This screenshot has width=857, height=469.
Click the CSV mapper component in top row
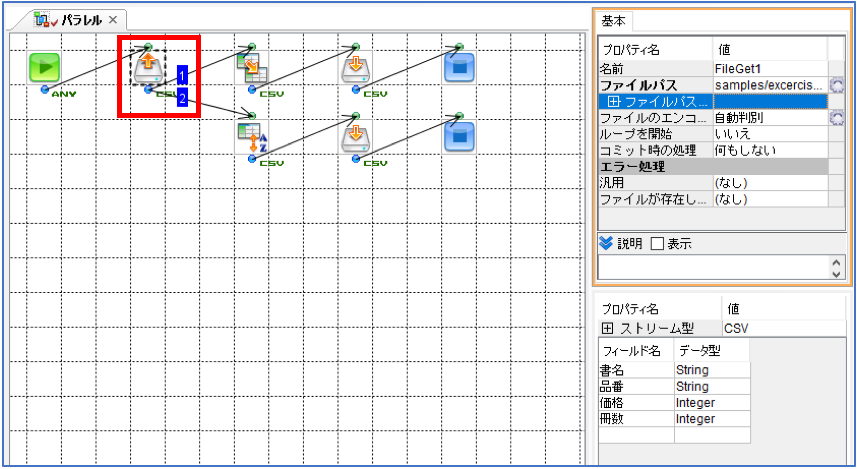click(252, 68)
